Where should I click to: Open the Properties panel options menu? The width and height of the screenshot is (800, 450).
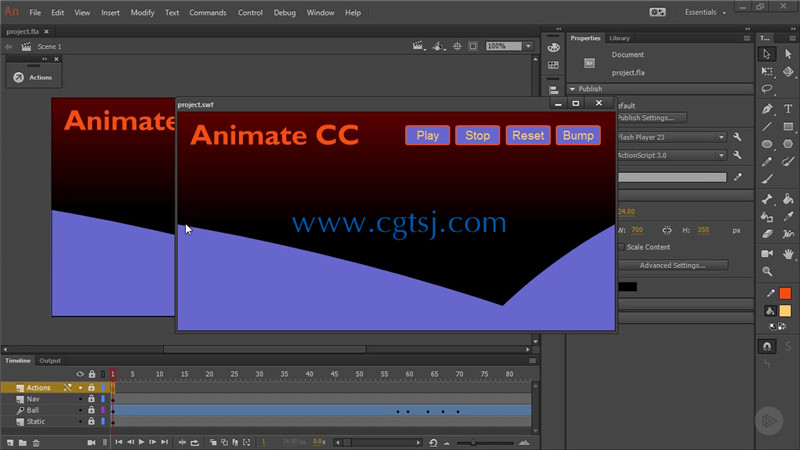[747, 38]
